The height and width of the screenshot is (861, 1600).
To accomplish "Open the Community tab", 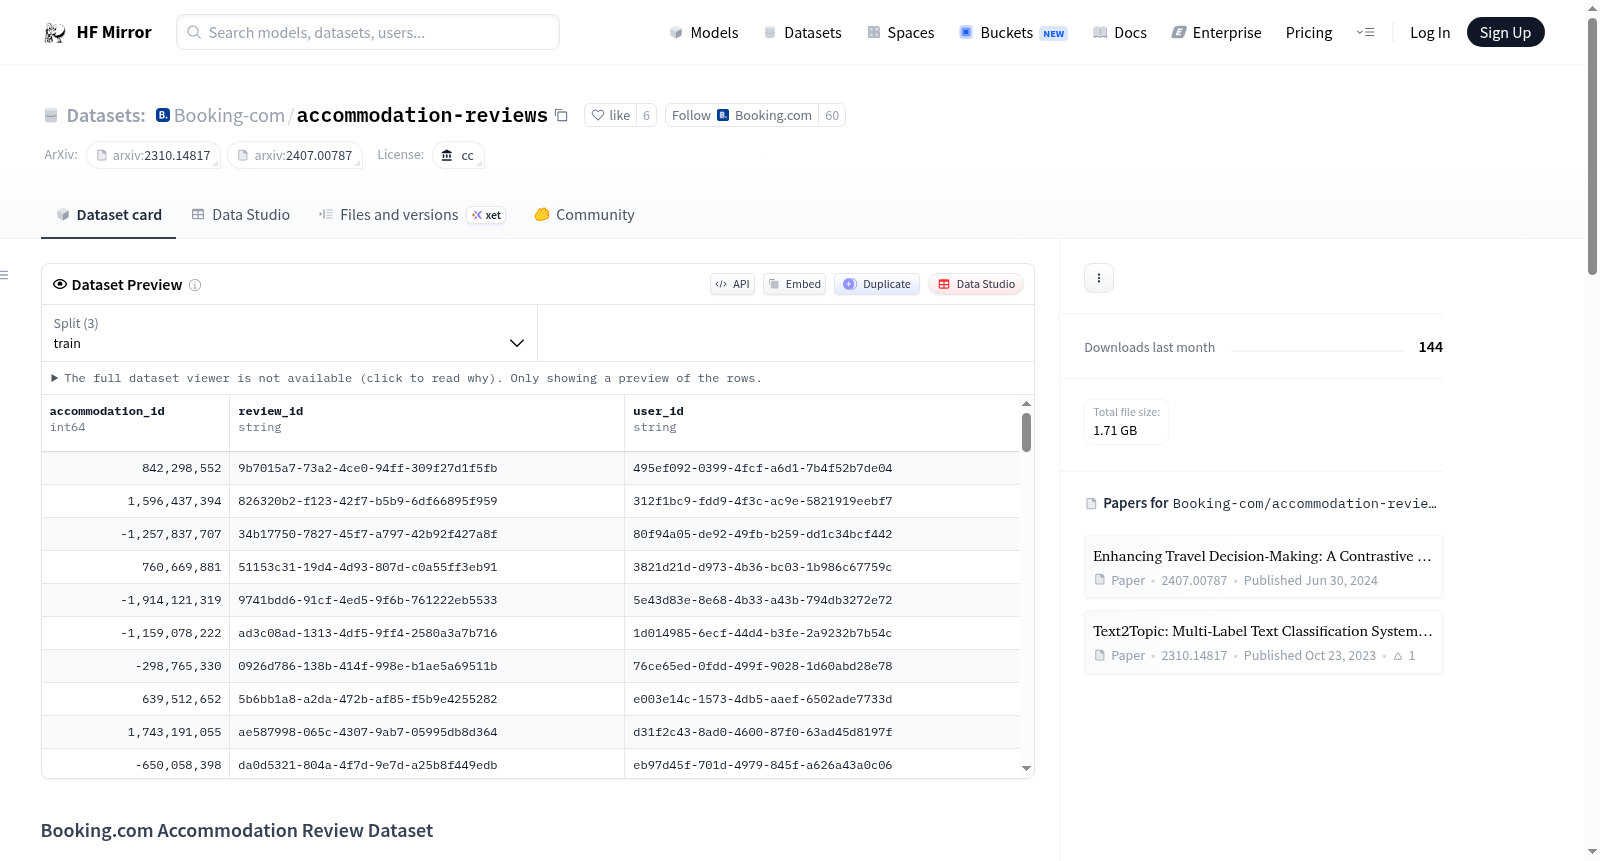I will click(x=584, y=215).
